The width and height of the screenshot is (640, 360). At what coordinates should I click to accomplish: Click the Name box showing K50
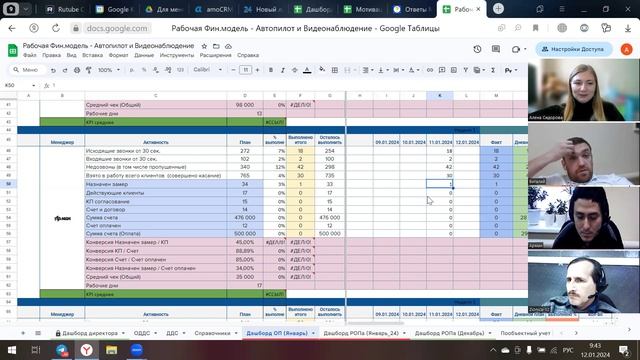click(20, 85)
